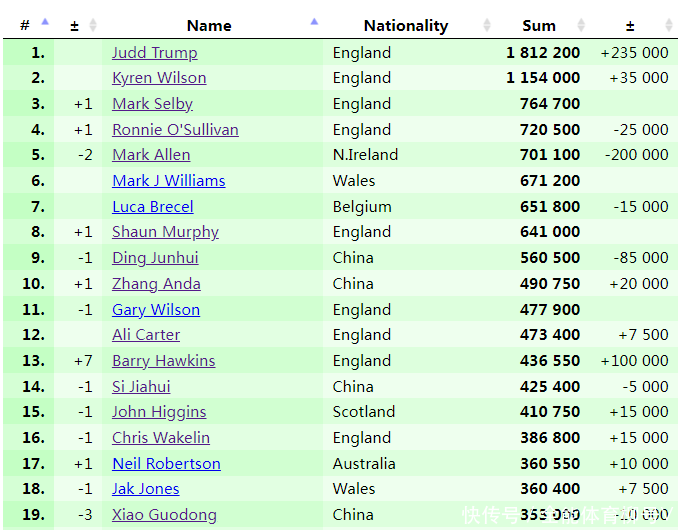Click sort arrows of ± column after Sum

click(x=669, y=25)
